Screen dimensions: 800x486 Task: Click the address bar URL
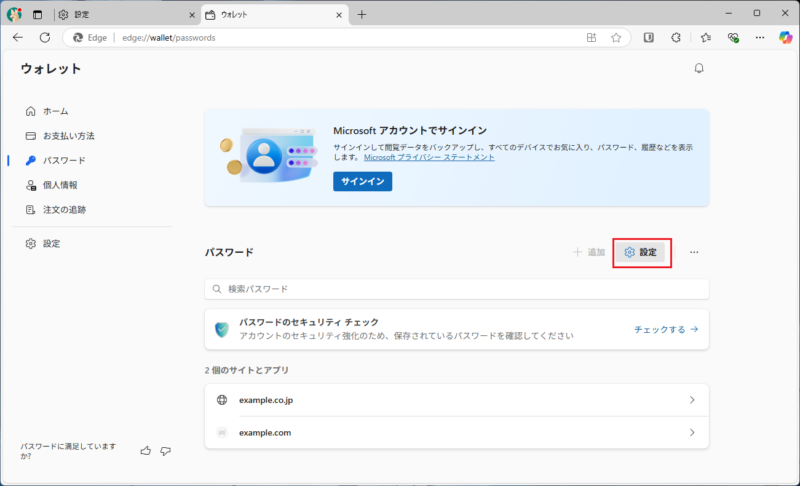tap(169, 38)
